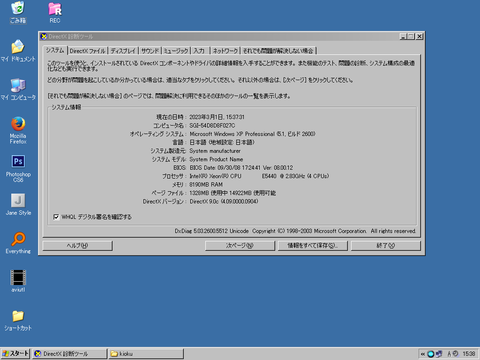Open the スタート menu
Image resolution: width=480 pixels, height=360 pixels.
click(x=15, y=354)
